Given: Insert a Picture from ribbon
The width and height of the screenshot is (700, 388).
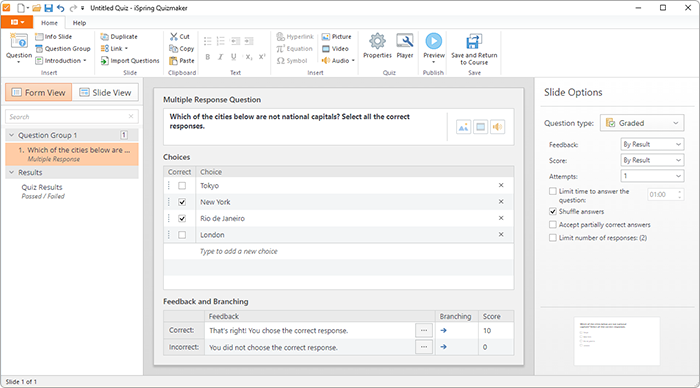Looking at the screenshot, I should 337,37.
